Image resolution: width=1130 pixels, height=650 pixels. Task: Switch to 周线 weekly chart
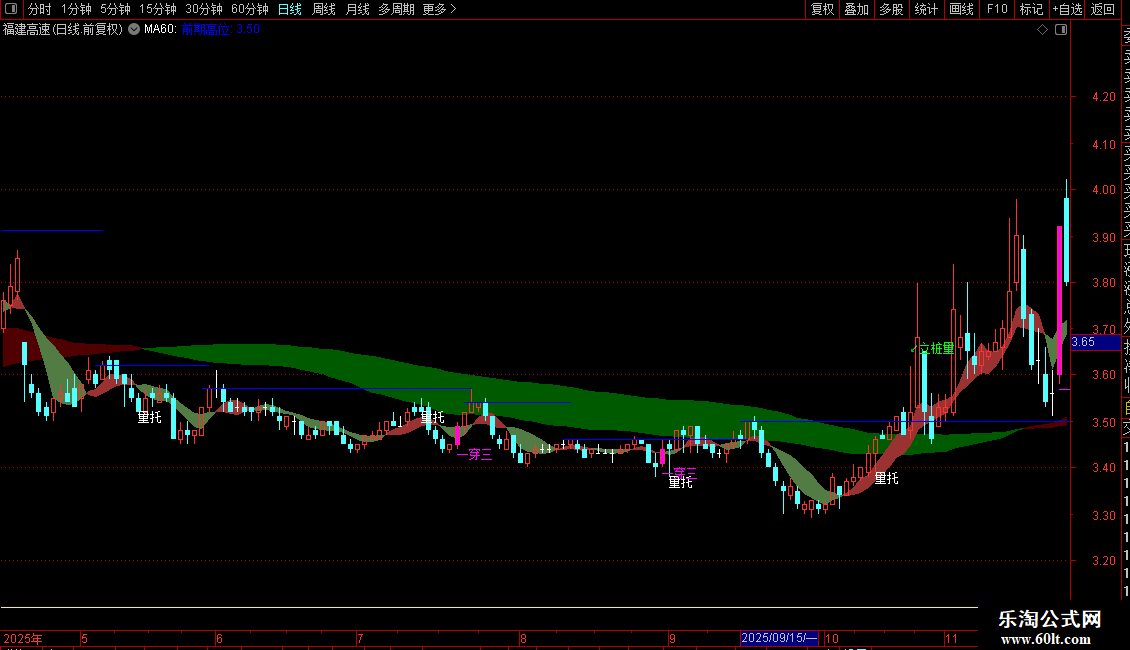pyautogui.click(x=324, y=9)
